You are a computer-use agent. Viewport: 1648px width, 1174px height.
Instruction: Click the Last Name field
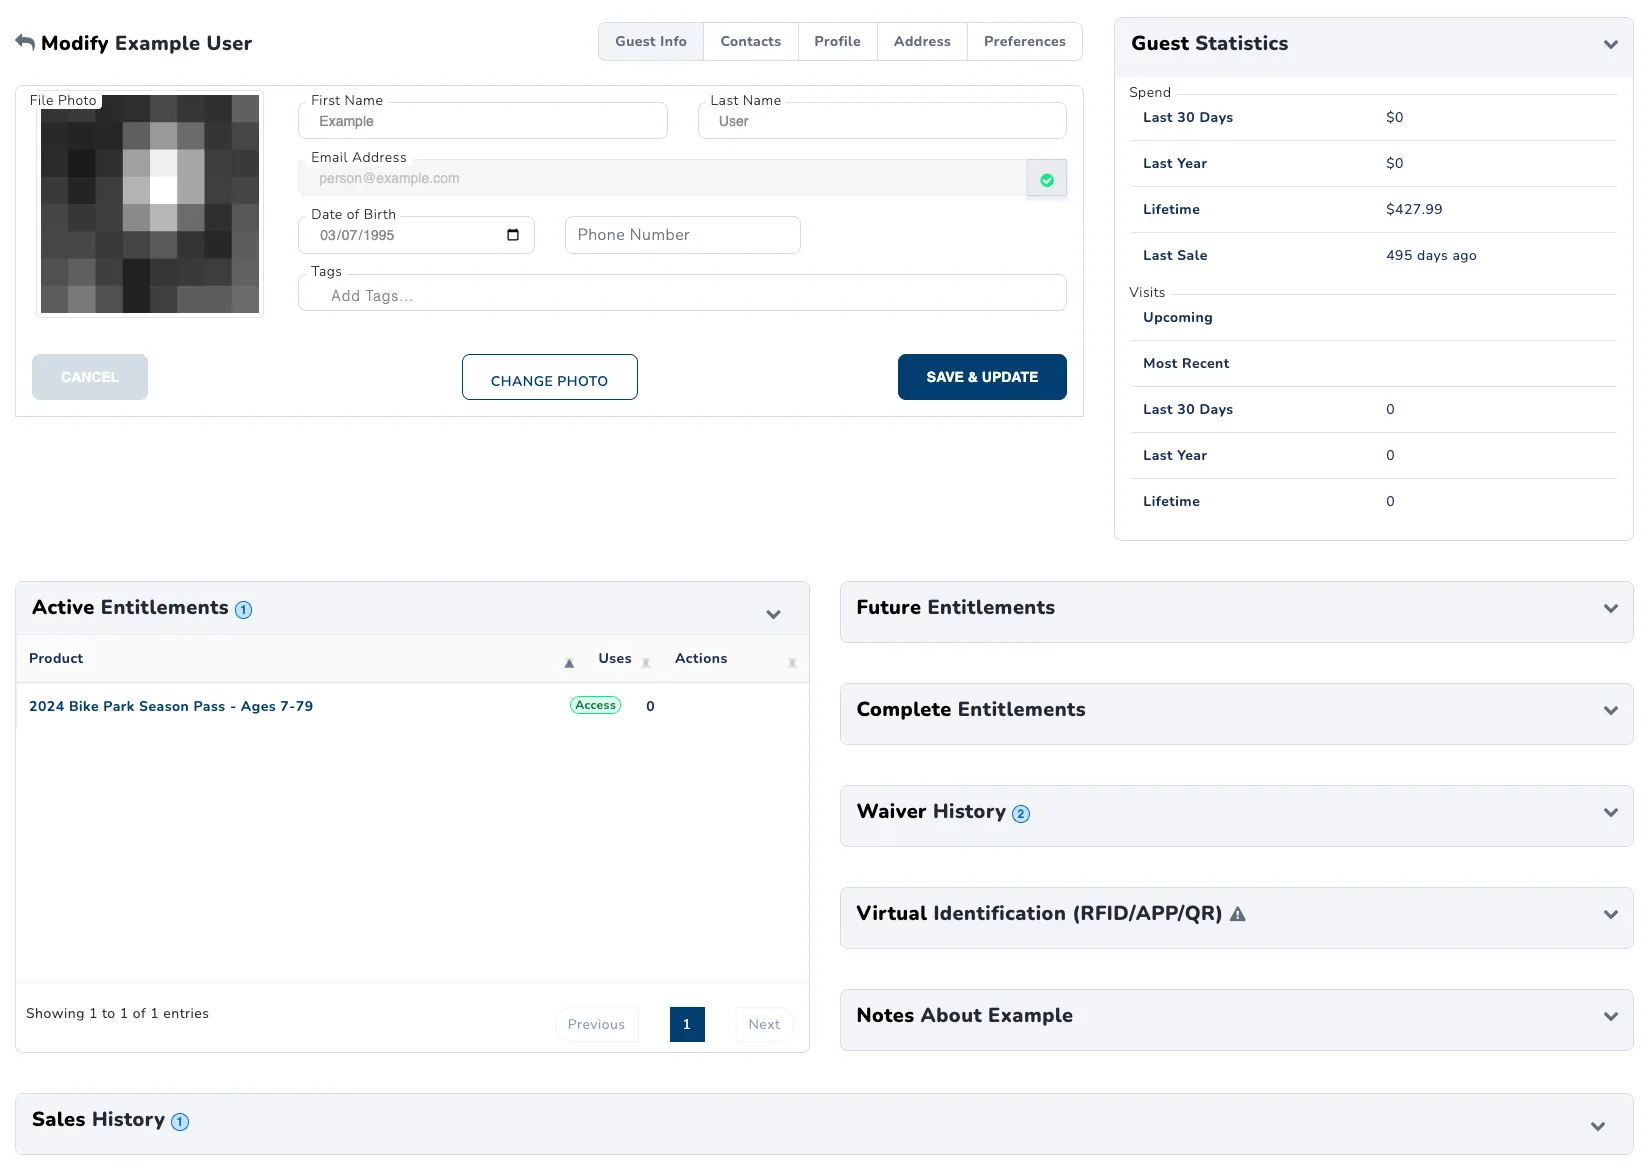point(882,121)
